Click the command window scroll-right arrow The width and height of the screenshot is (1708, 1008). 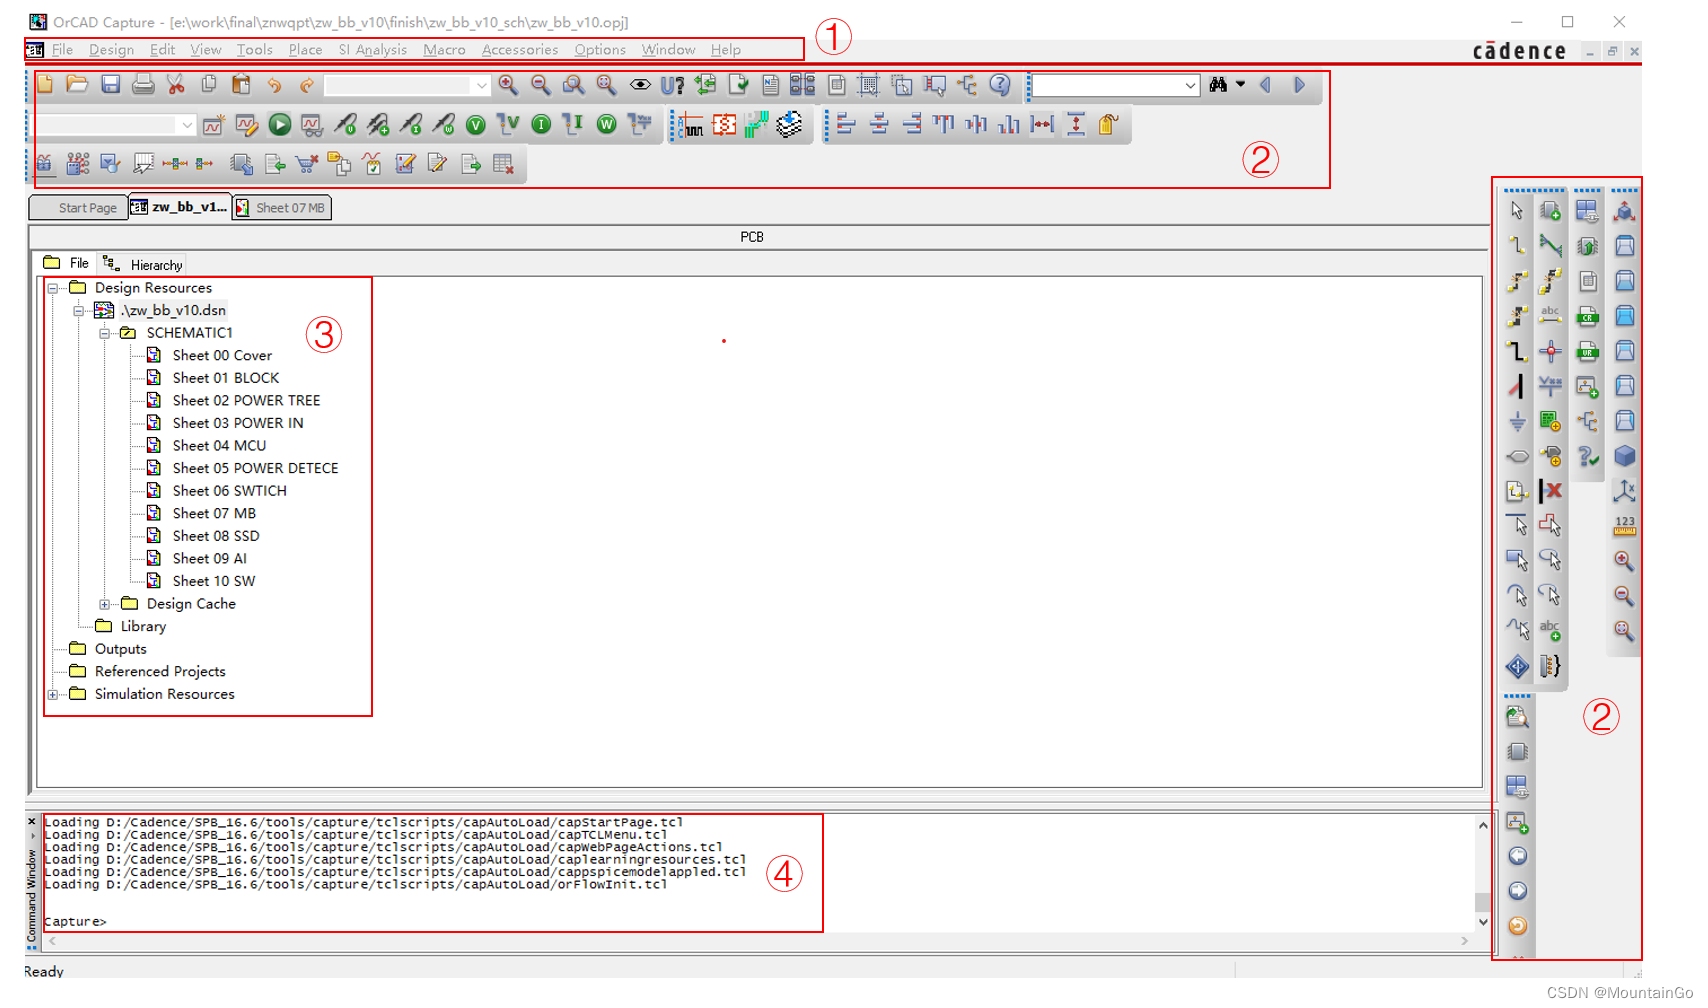tap(1465, 941)
